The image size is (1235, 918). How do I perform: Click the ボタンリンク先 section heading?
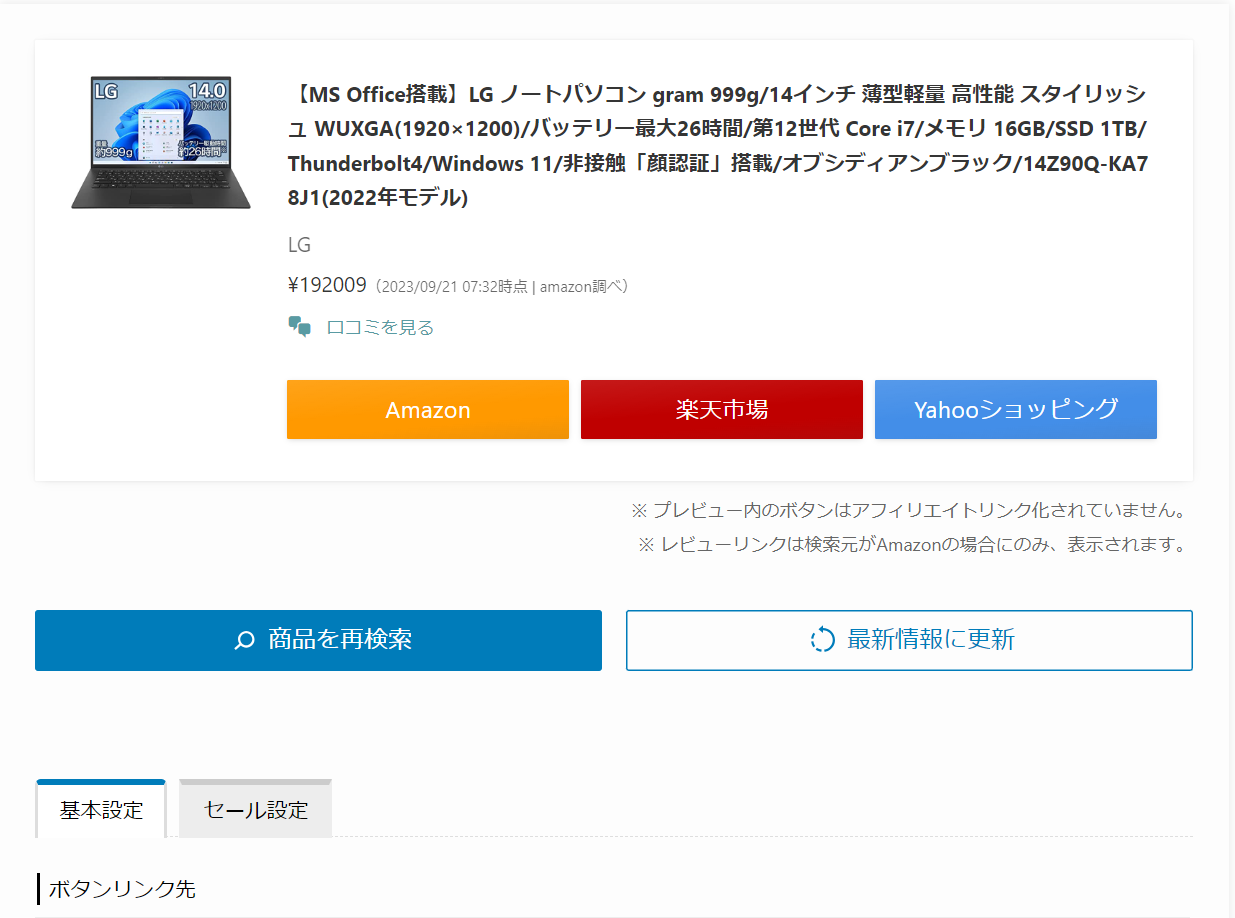coord(121,888)
